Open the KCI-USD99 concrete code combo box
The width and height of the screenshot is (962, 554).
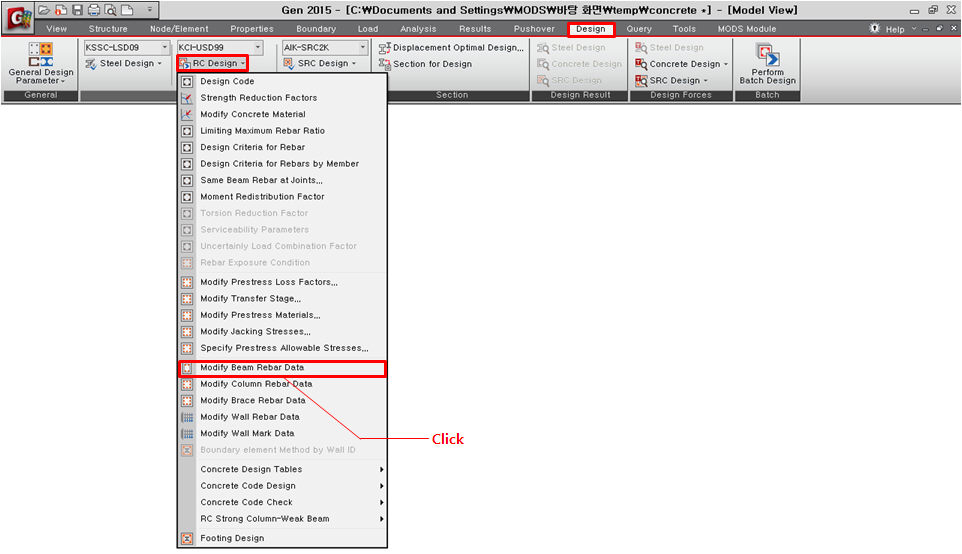(x=220, y=47)
